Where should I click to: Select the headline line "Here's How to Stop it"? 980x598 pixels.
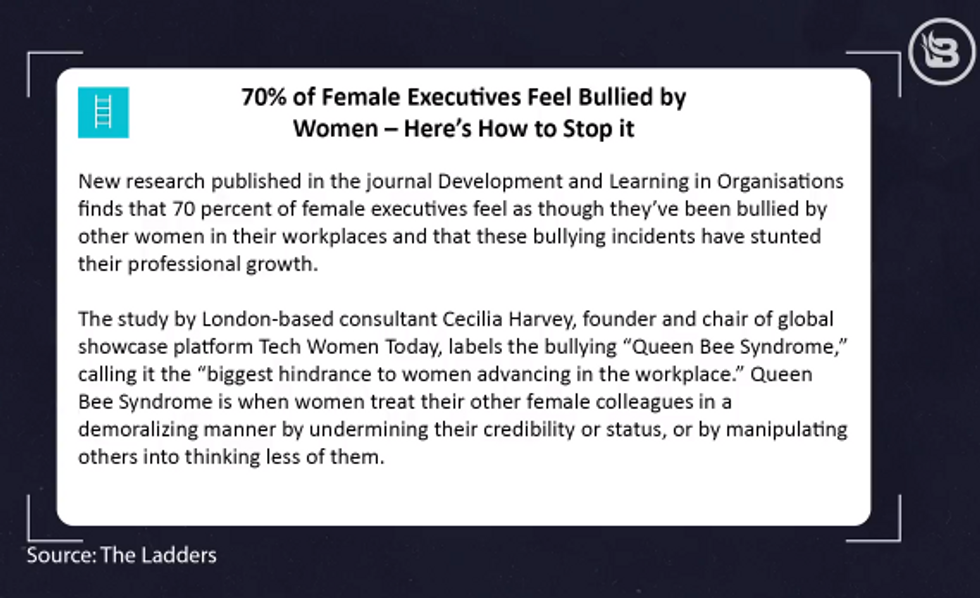pyautogui.click(x=519, y=129)
